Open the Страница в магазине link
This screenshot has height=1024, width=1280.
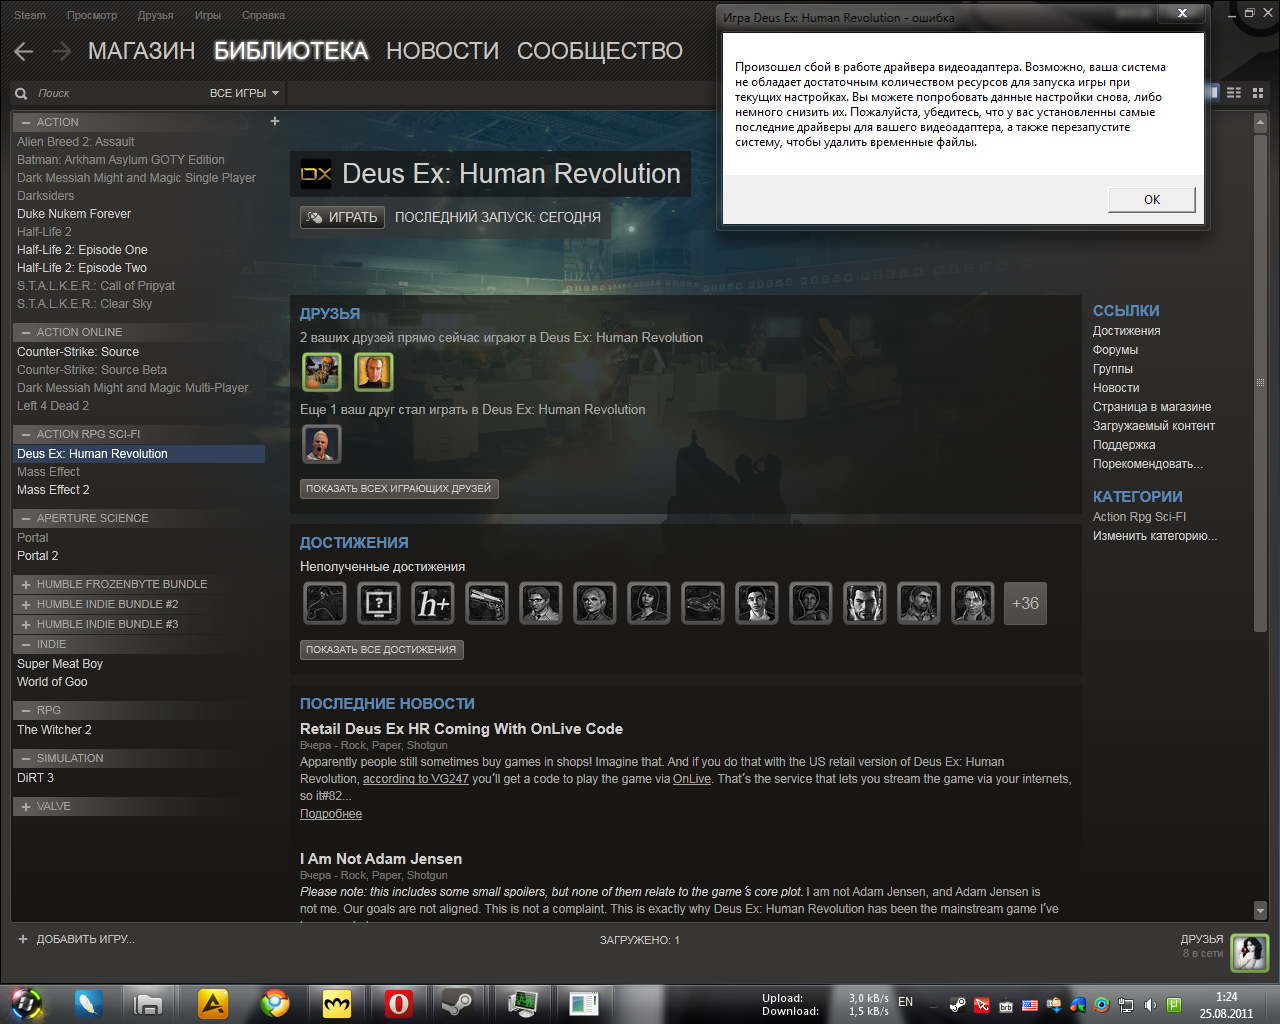1152,407
